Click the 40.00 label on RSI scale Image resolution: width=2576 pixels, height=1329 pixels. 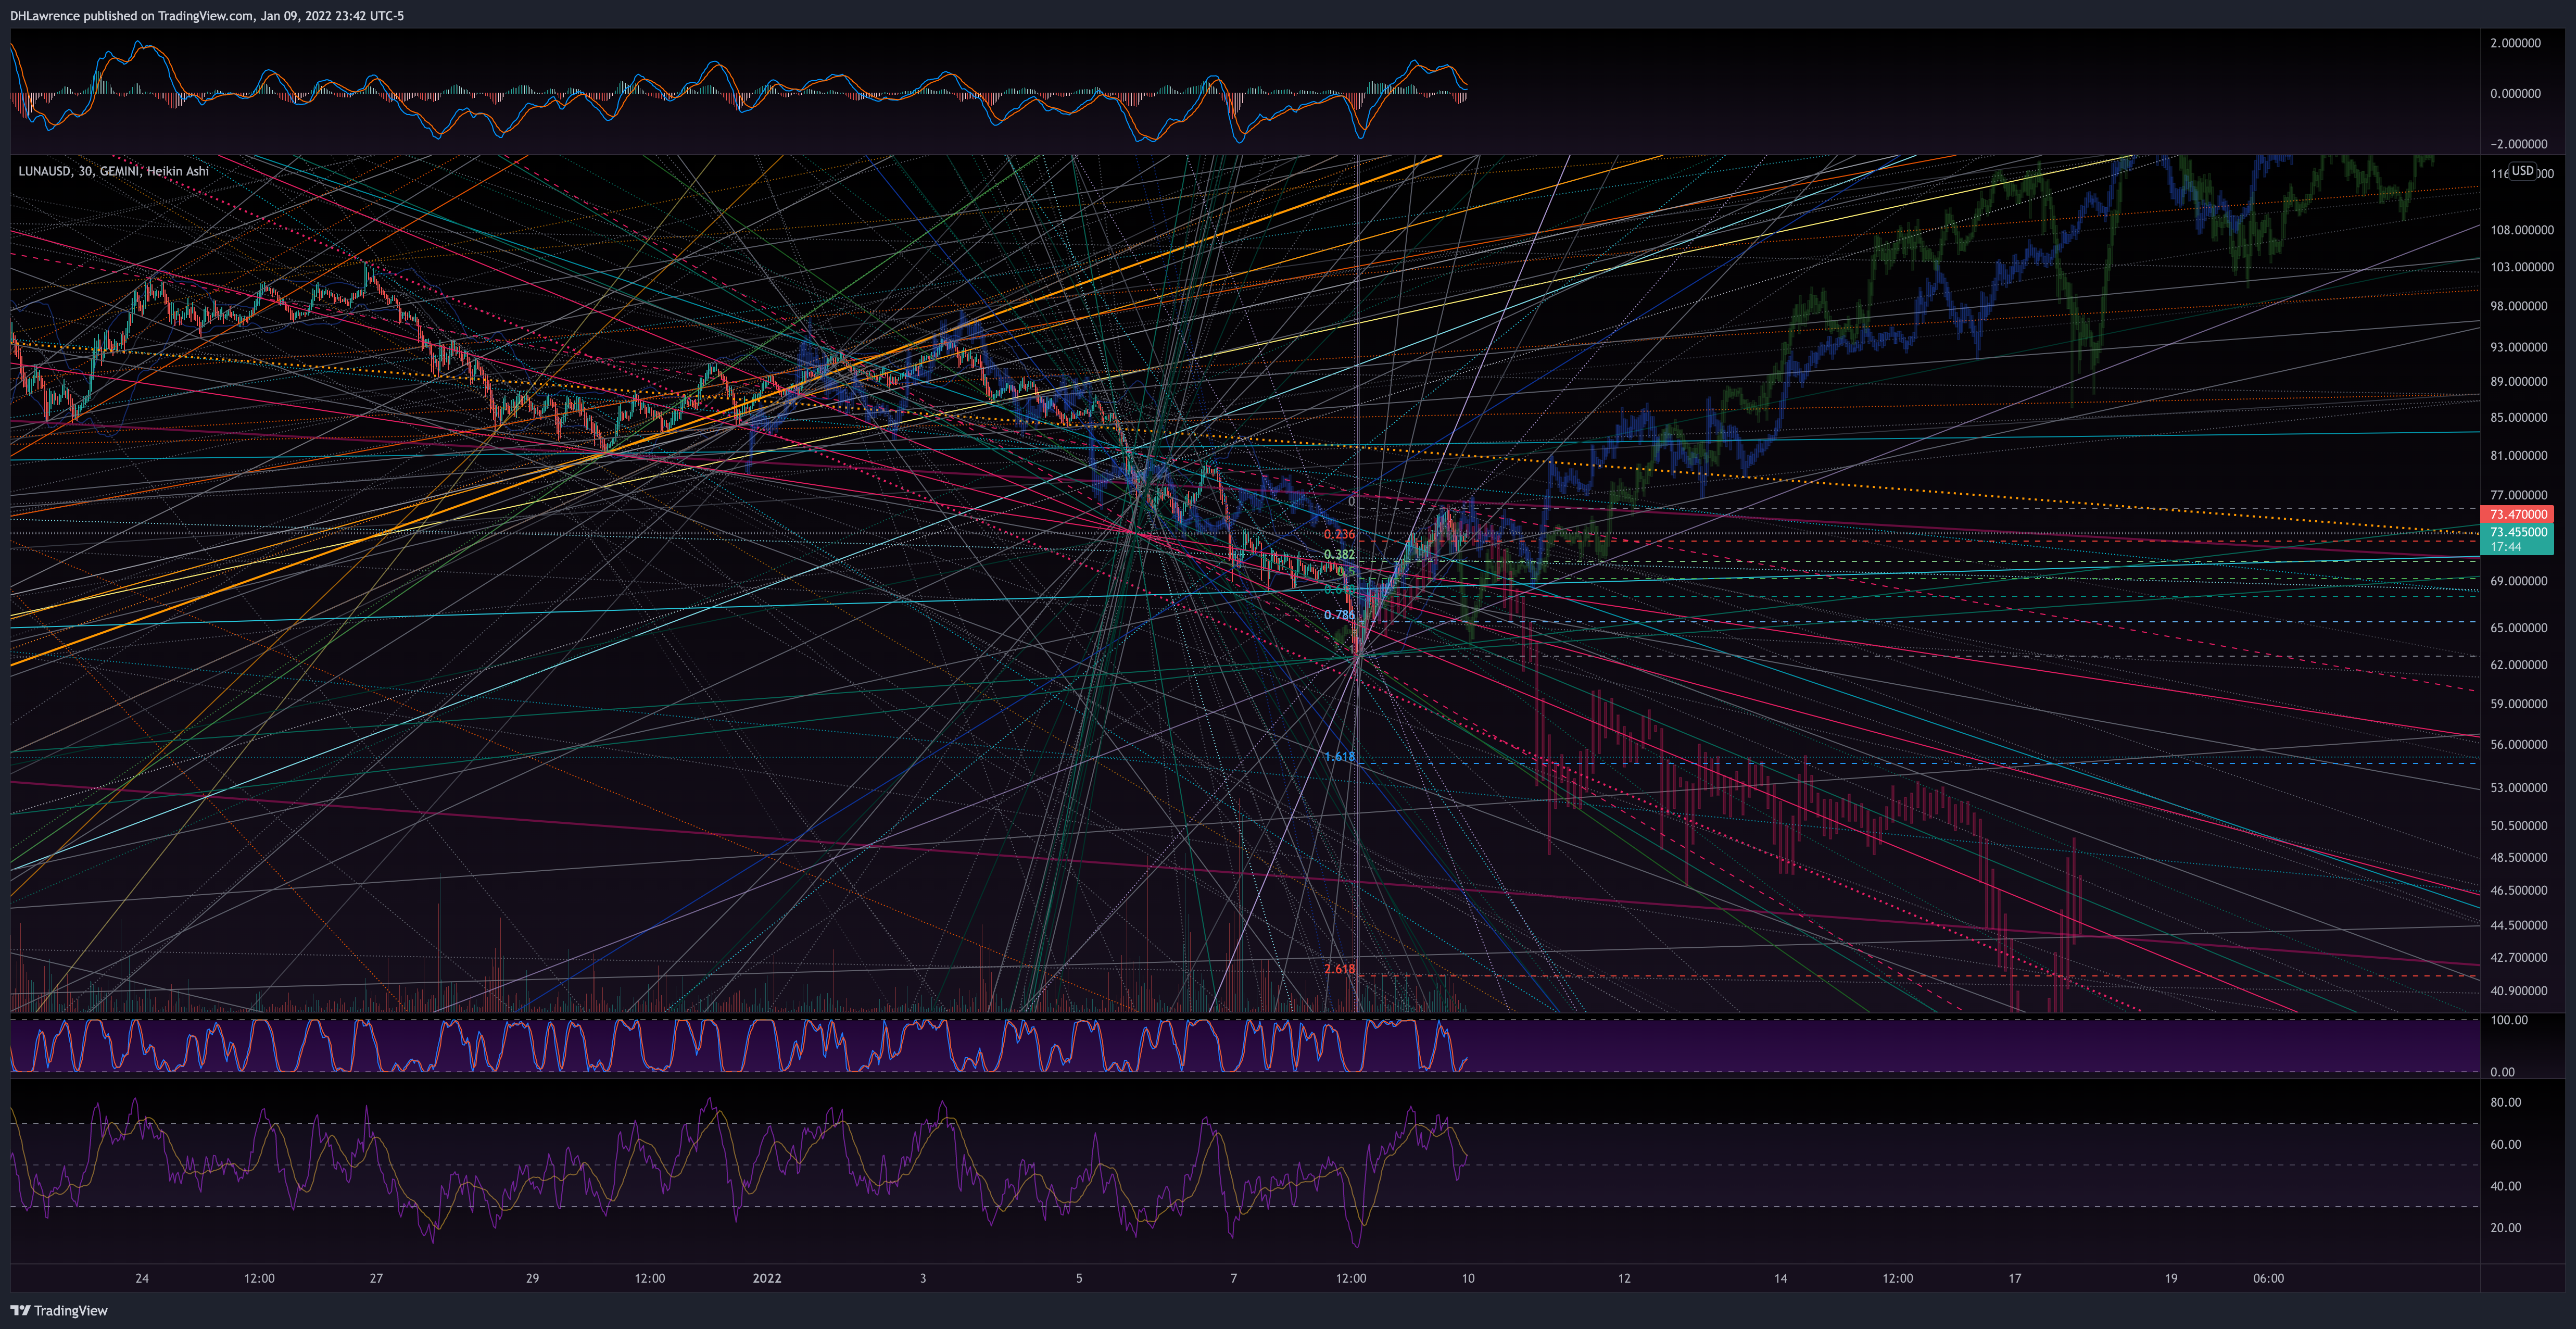(x=2505, y=1186)
